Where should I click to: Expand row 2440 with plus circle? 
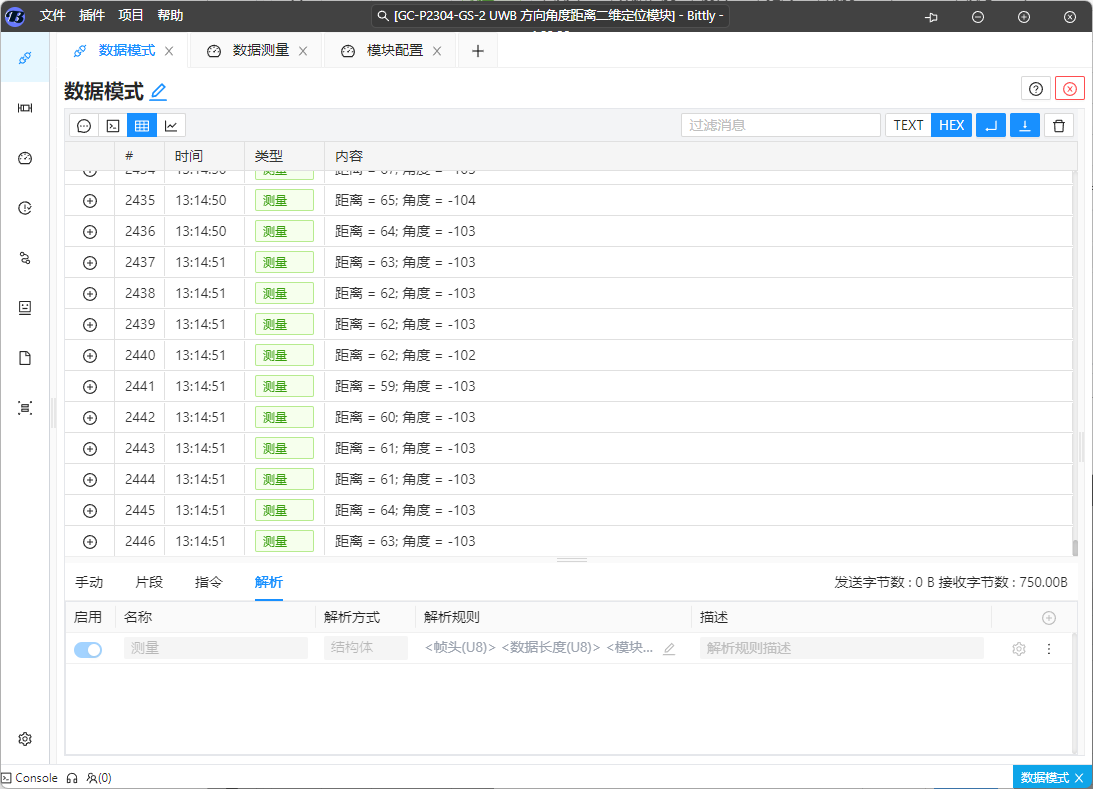pos(90,356)
